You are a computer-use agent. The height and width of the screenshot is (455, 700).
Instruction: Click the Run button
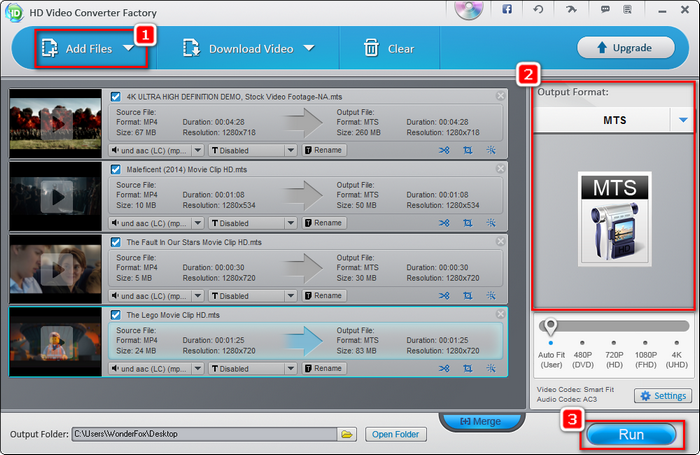coord(631,434)
